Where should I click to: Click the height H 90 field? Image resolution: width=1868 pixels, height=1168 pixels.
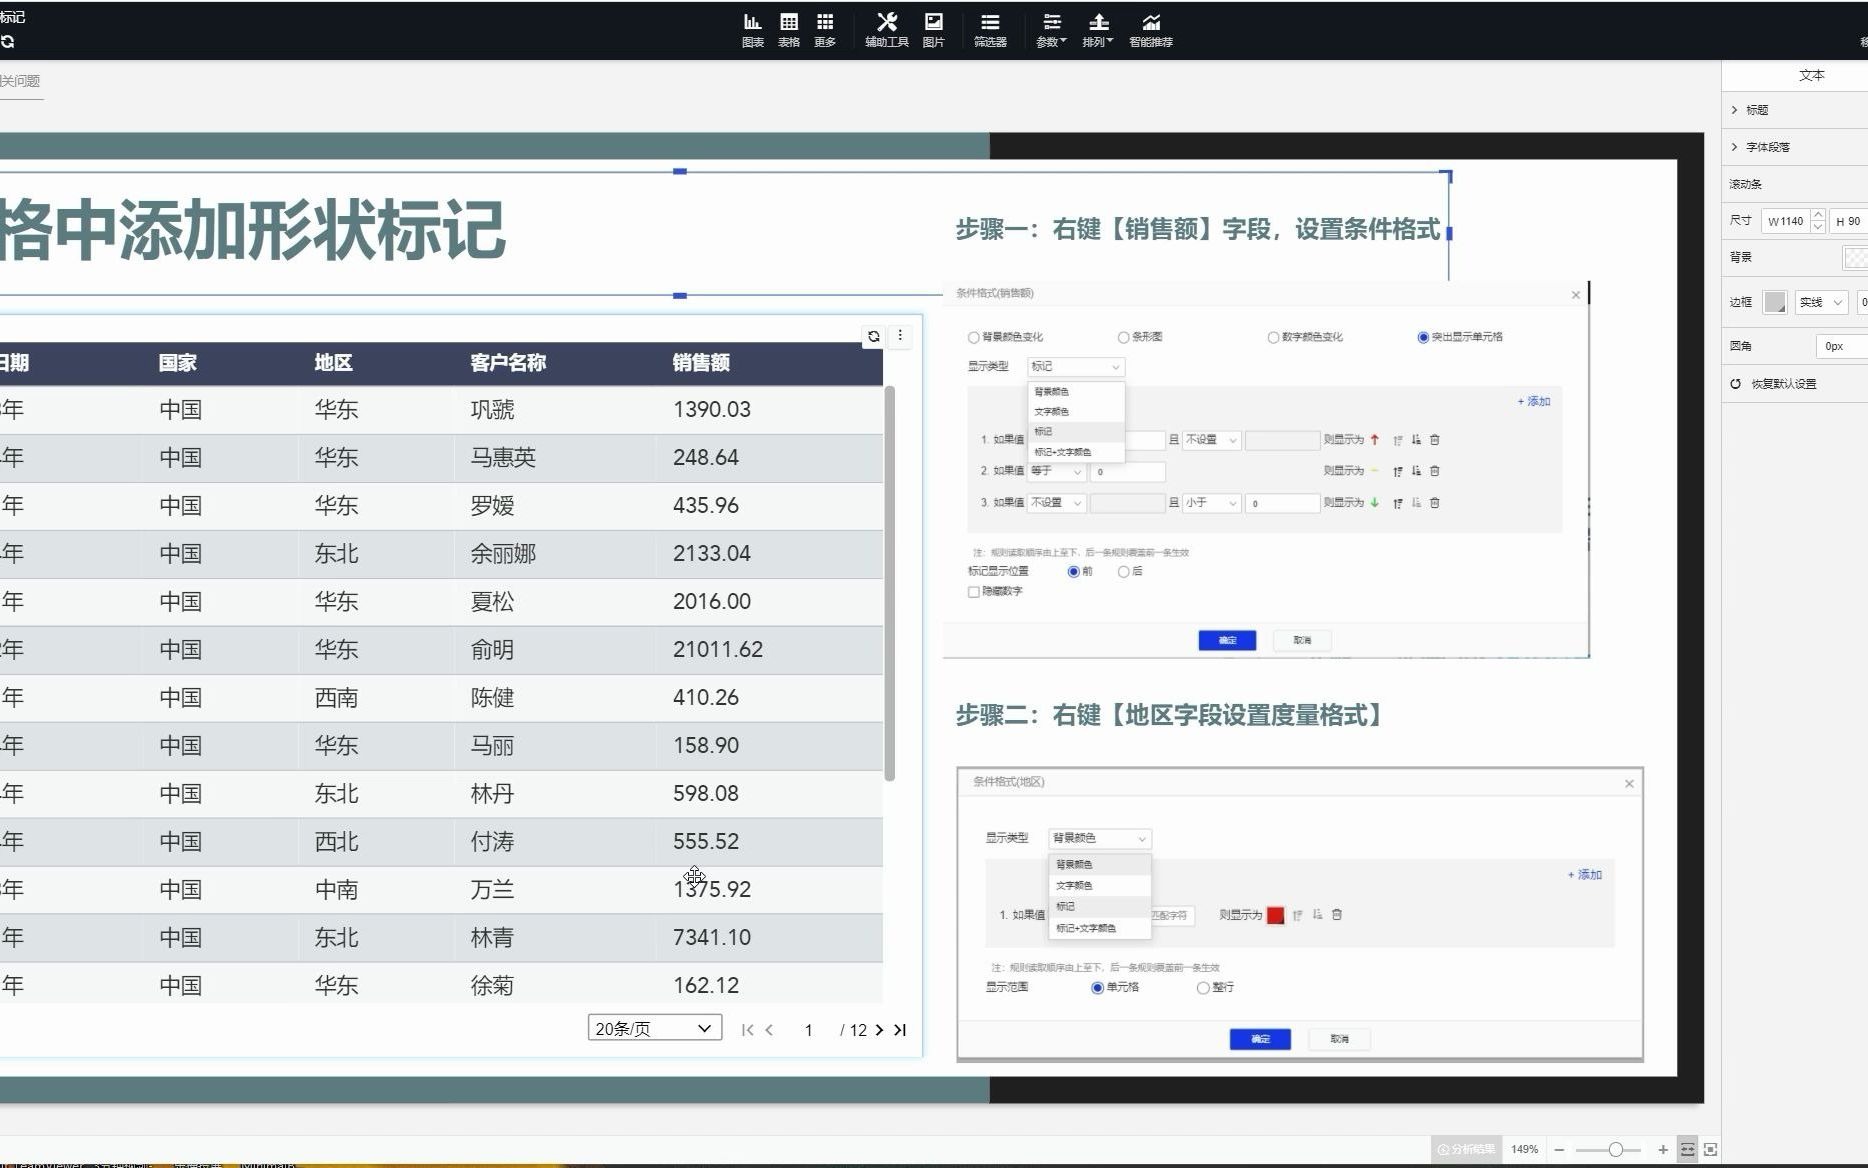(x=1848, y=221)
